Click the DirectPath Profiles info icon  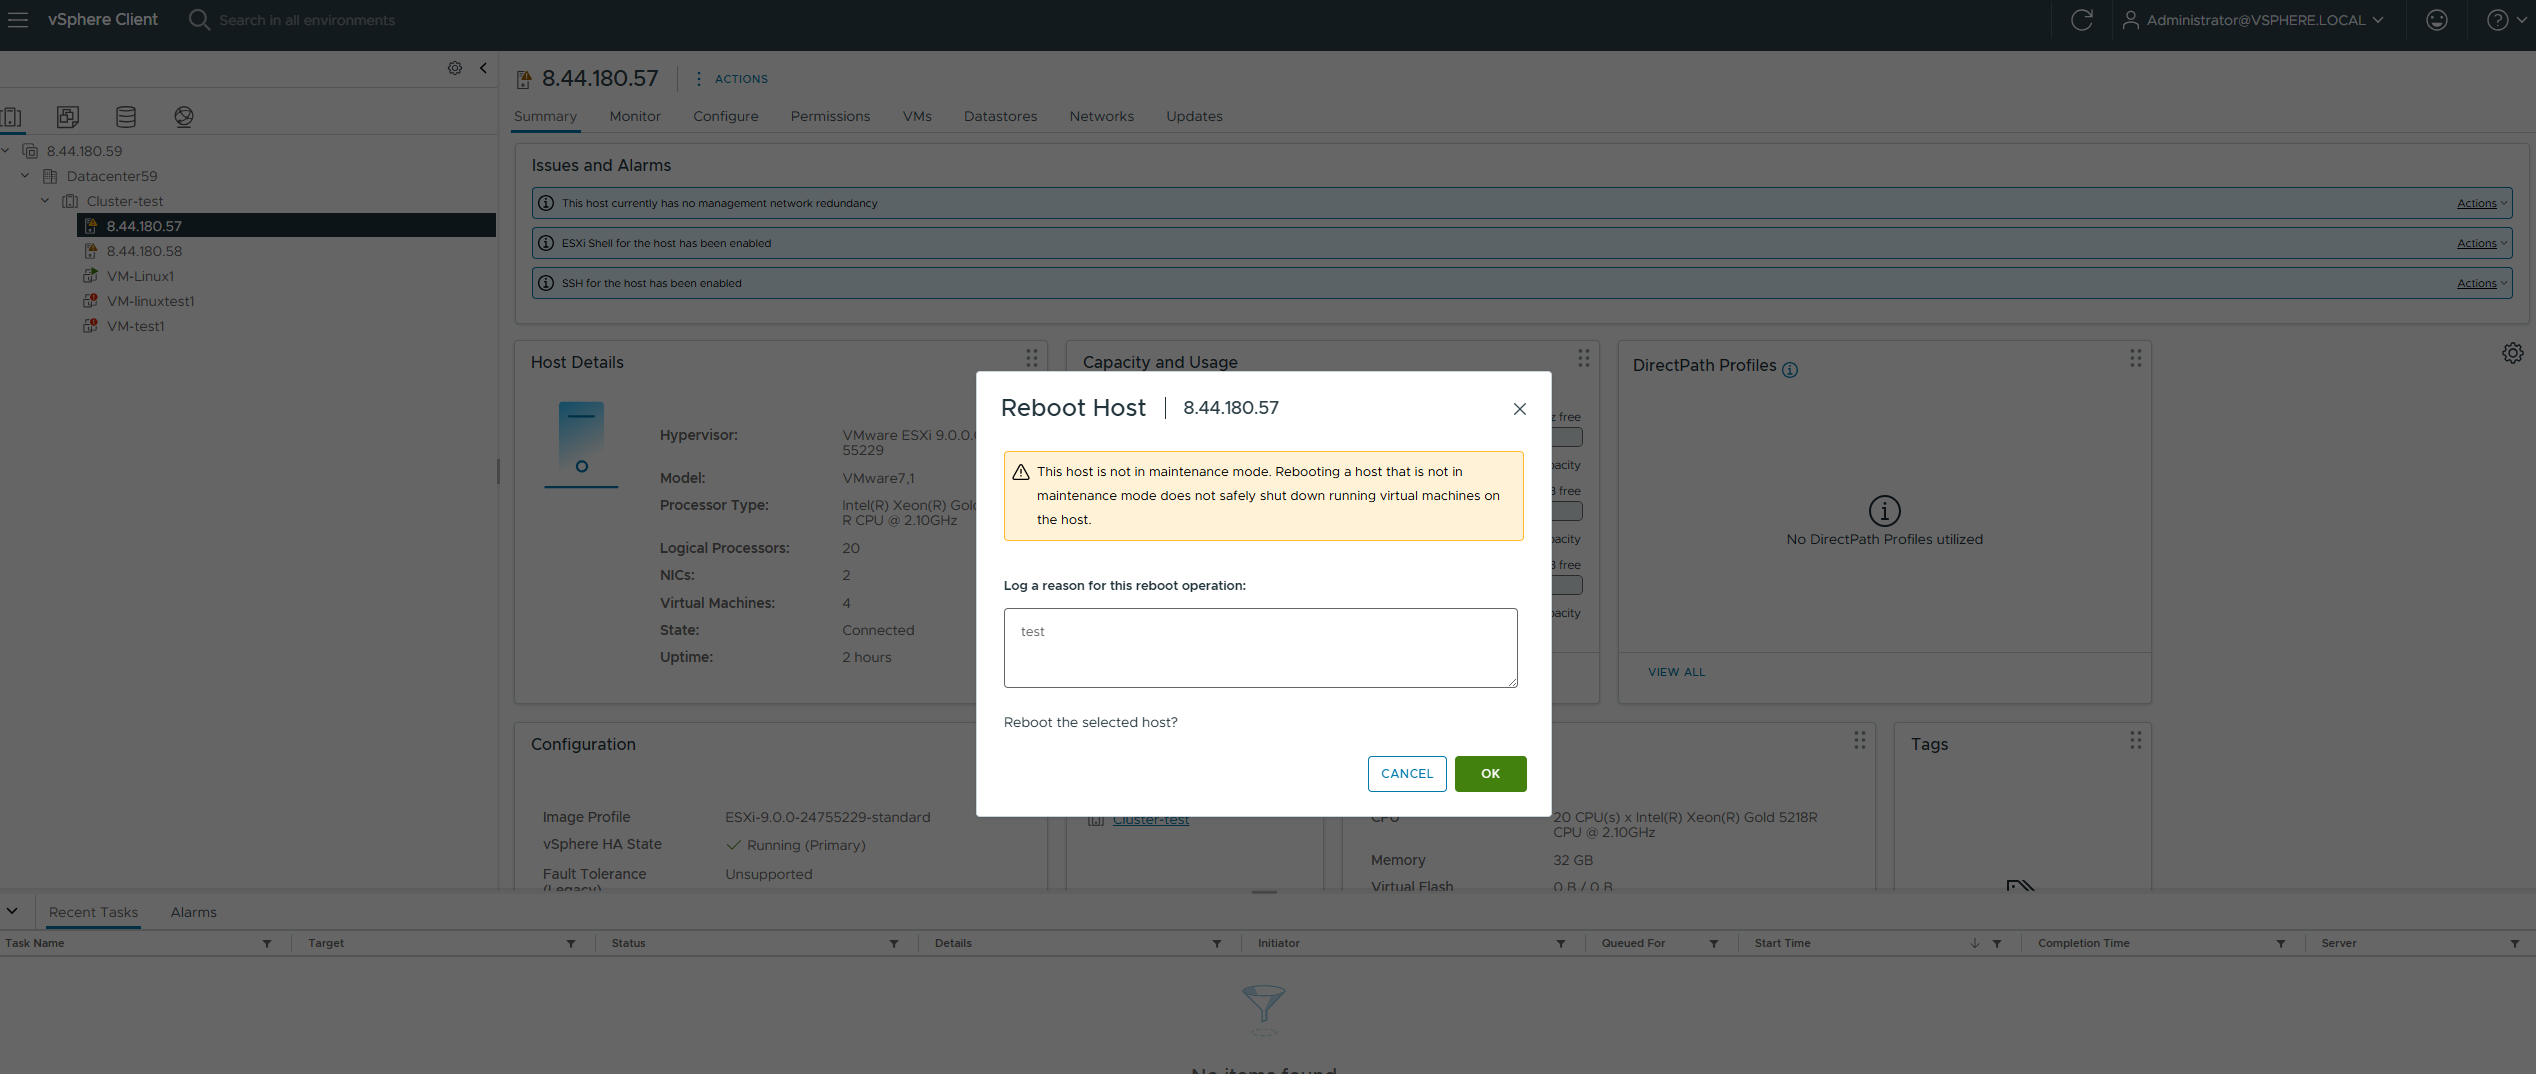tap(1790, 370)
